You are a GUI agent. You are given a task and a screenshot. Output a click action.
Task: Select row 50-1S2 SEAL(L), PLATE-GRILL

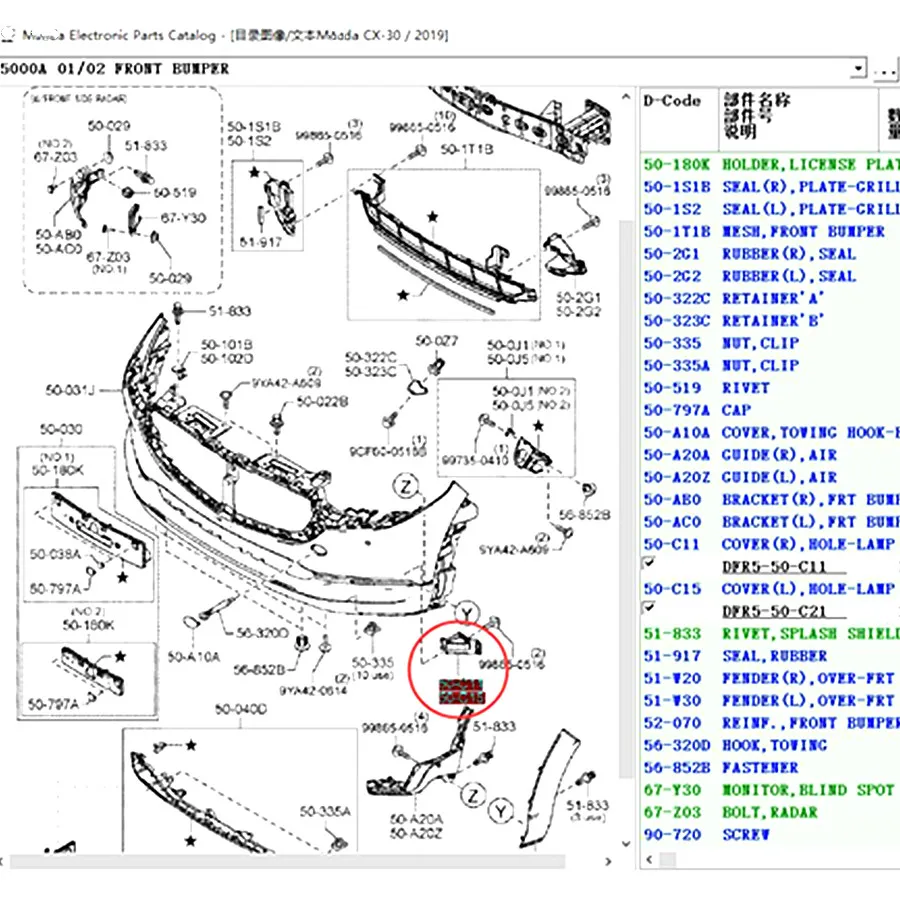pyautogui.click(x=770, y=210)
